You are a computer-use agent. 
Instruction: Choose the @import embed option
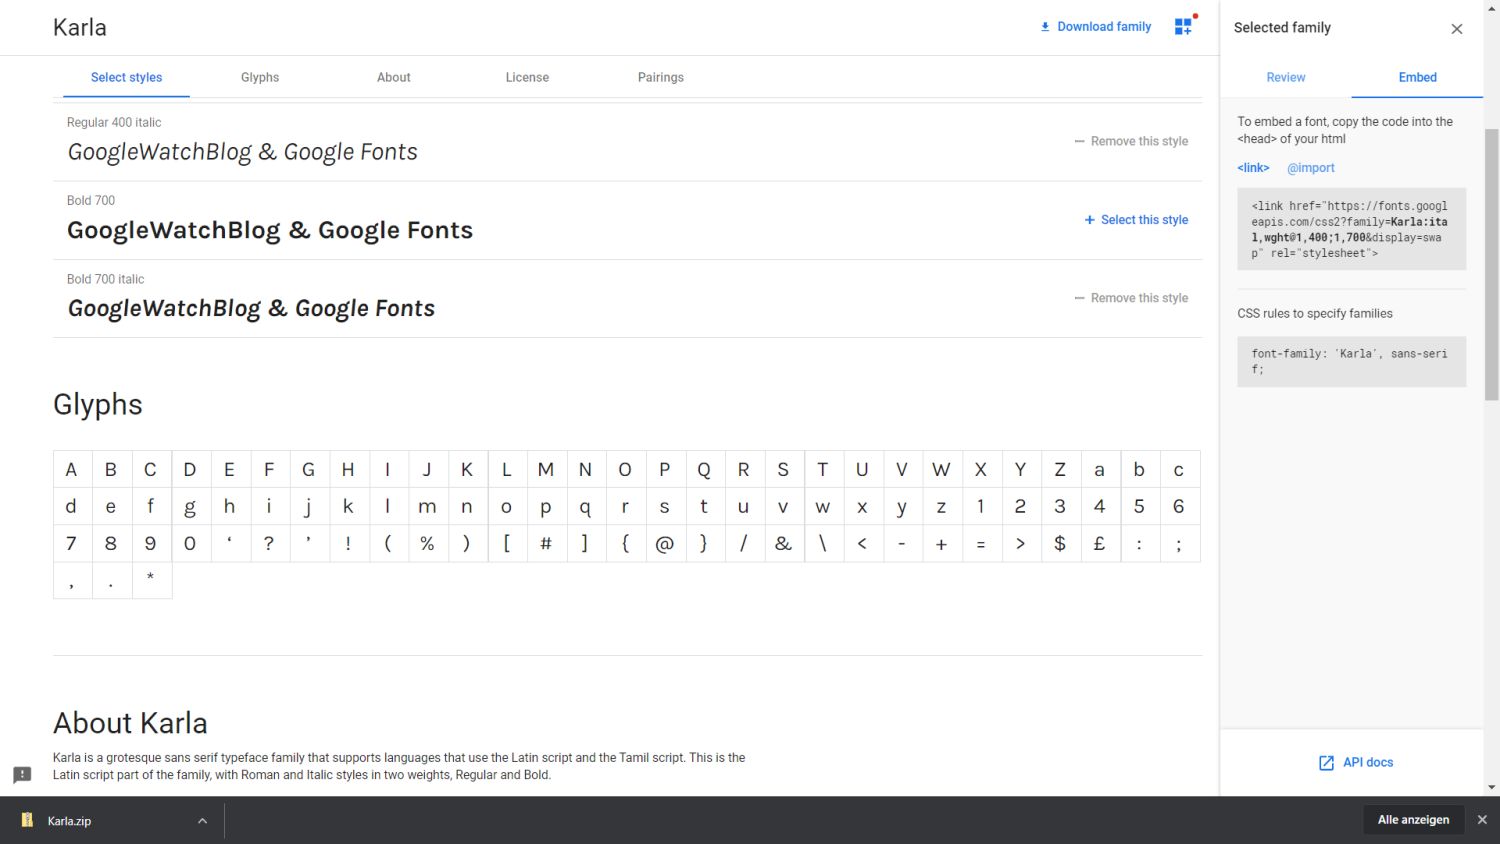tap(1310, 168)
